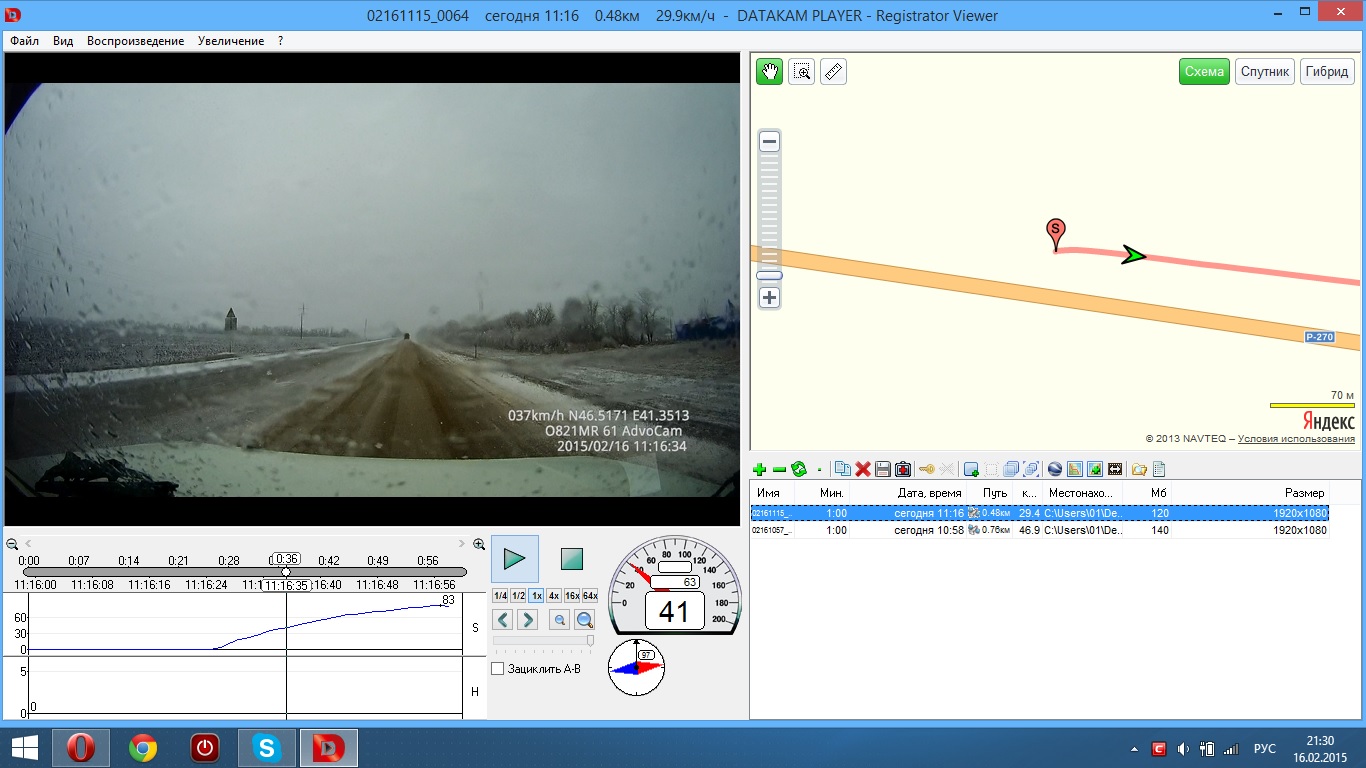1366x768 pixels.
Task: Enable the Зациклить А-В checkbox
Action: click(498, 668)
